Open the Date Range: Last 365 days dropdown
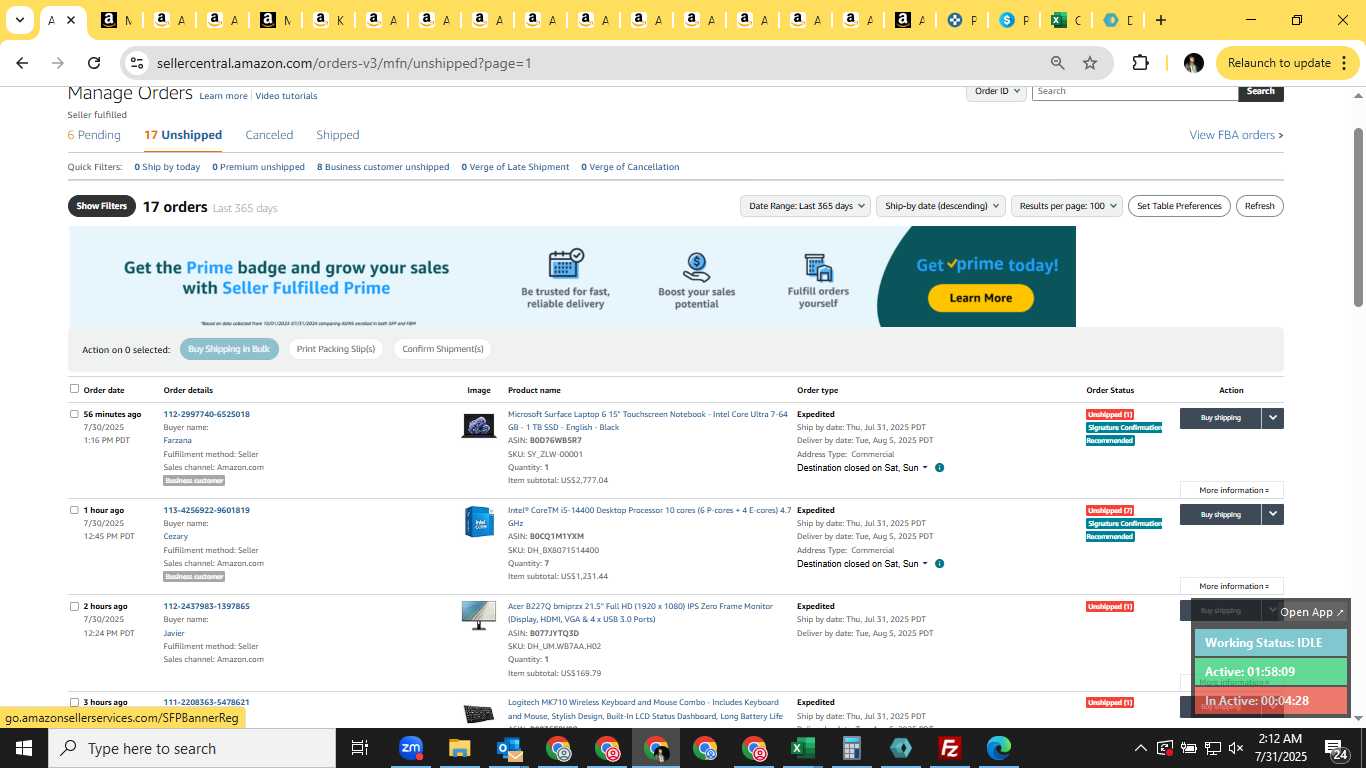The image size is (1366, 768). point(805,206)
